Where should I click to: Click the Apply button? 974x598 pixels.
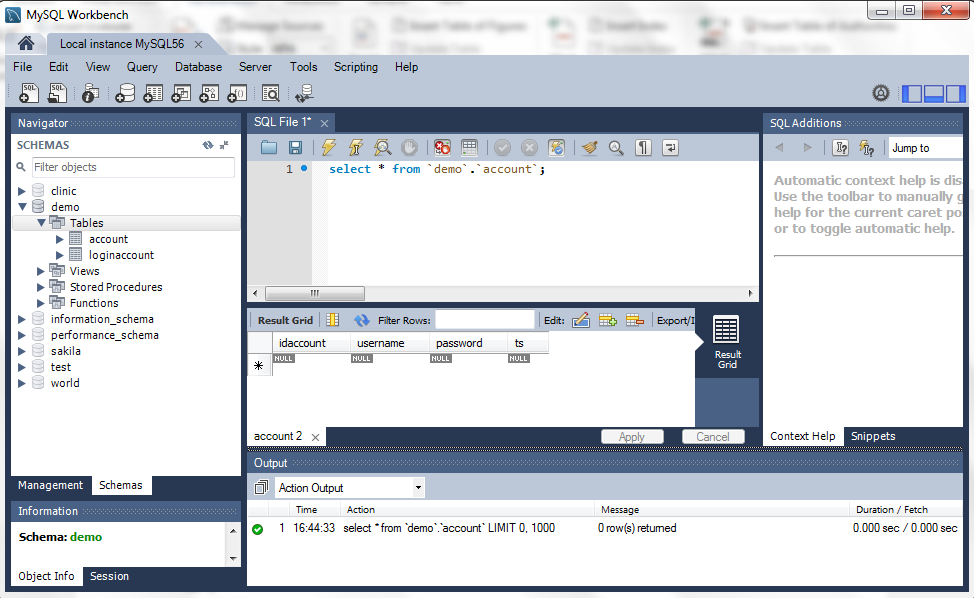632,437
